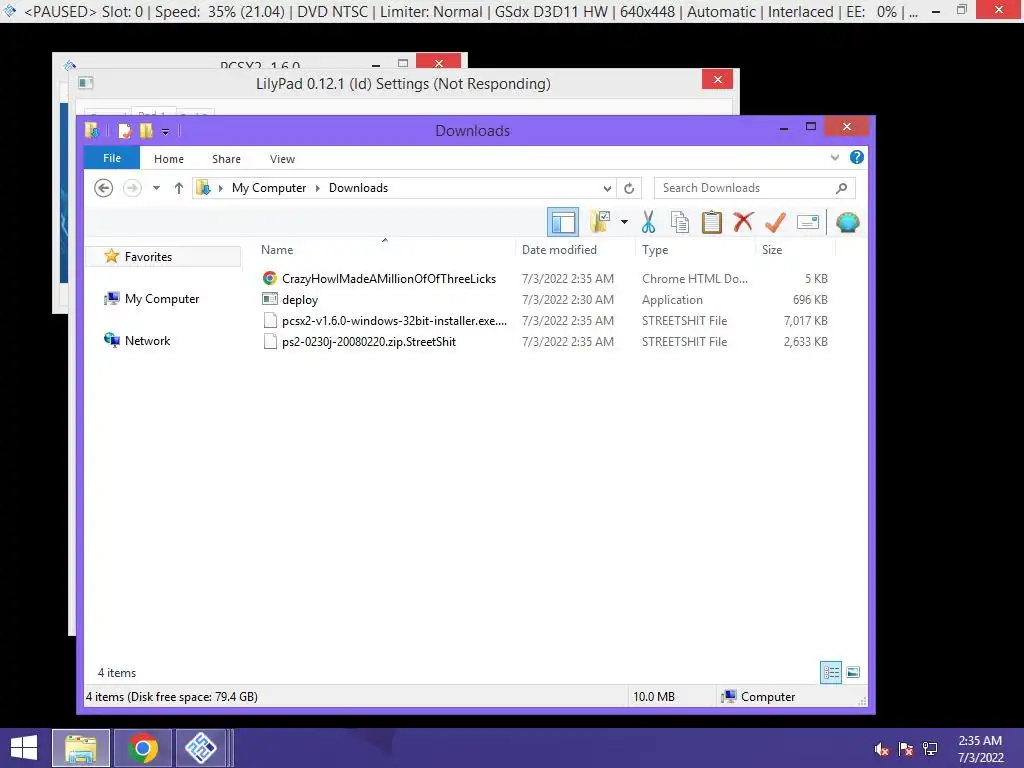The width and height of the screenshot is (1024, 768).
Task: Select the CrazyHowIMadeAMillionOfOfThreeLicks file
Action: coord(389,279)
